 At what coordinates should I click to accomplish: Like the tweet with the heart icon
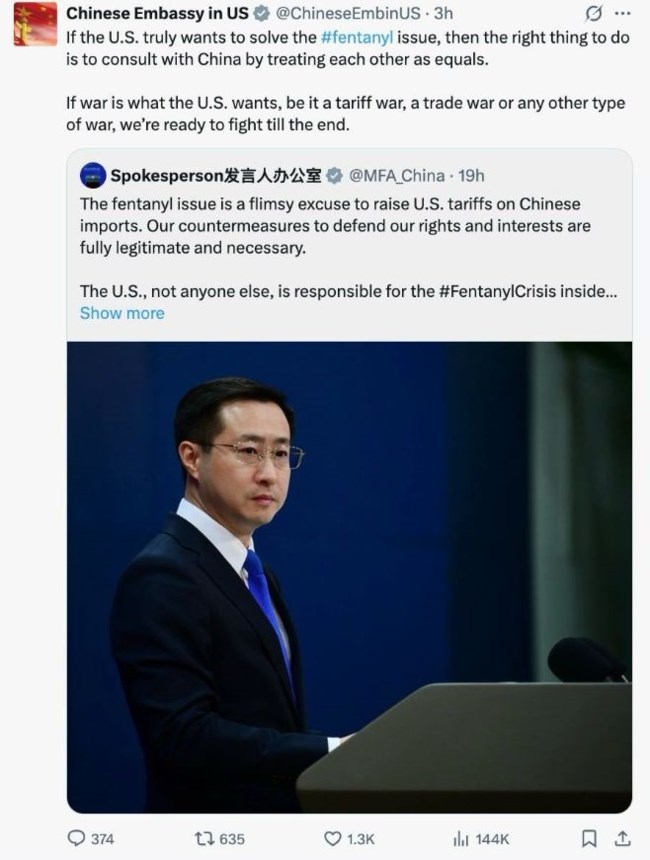point(332,838)
